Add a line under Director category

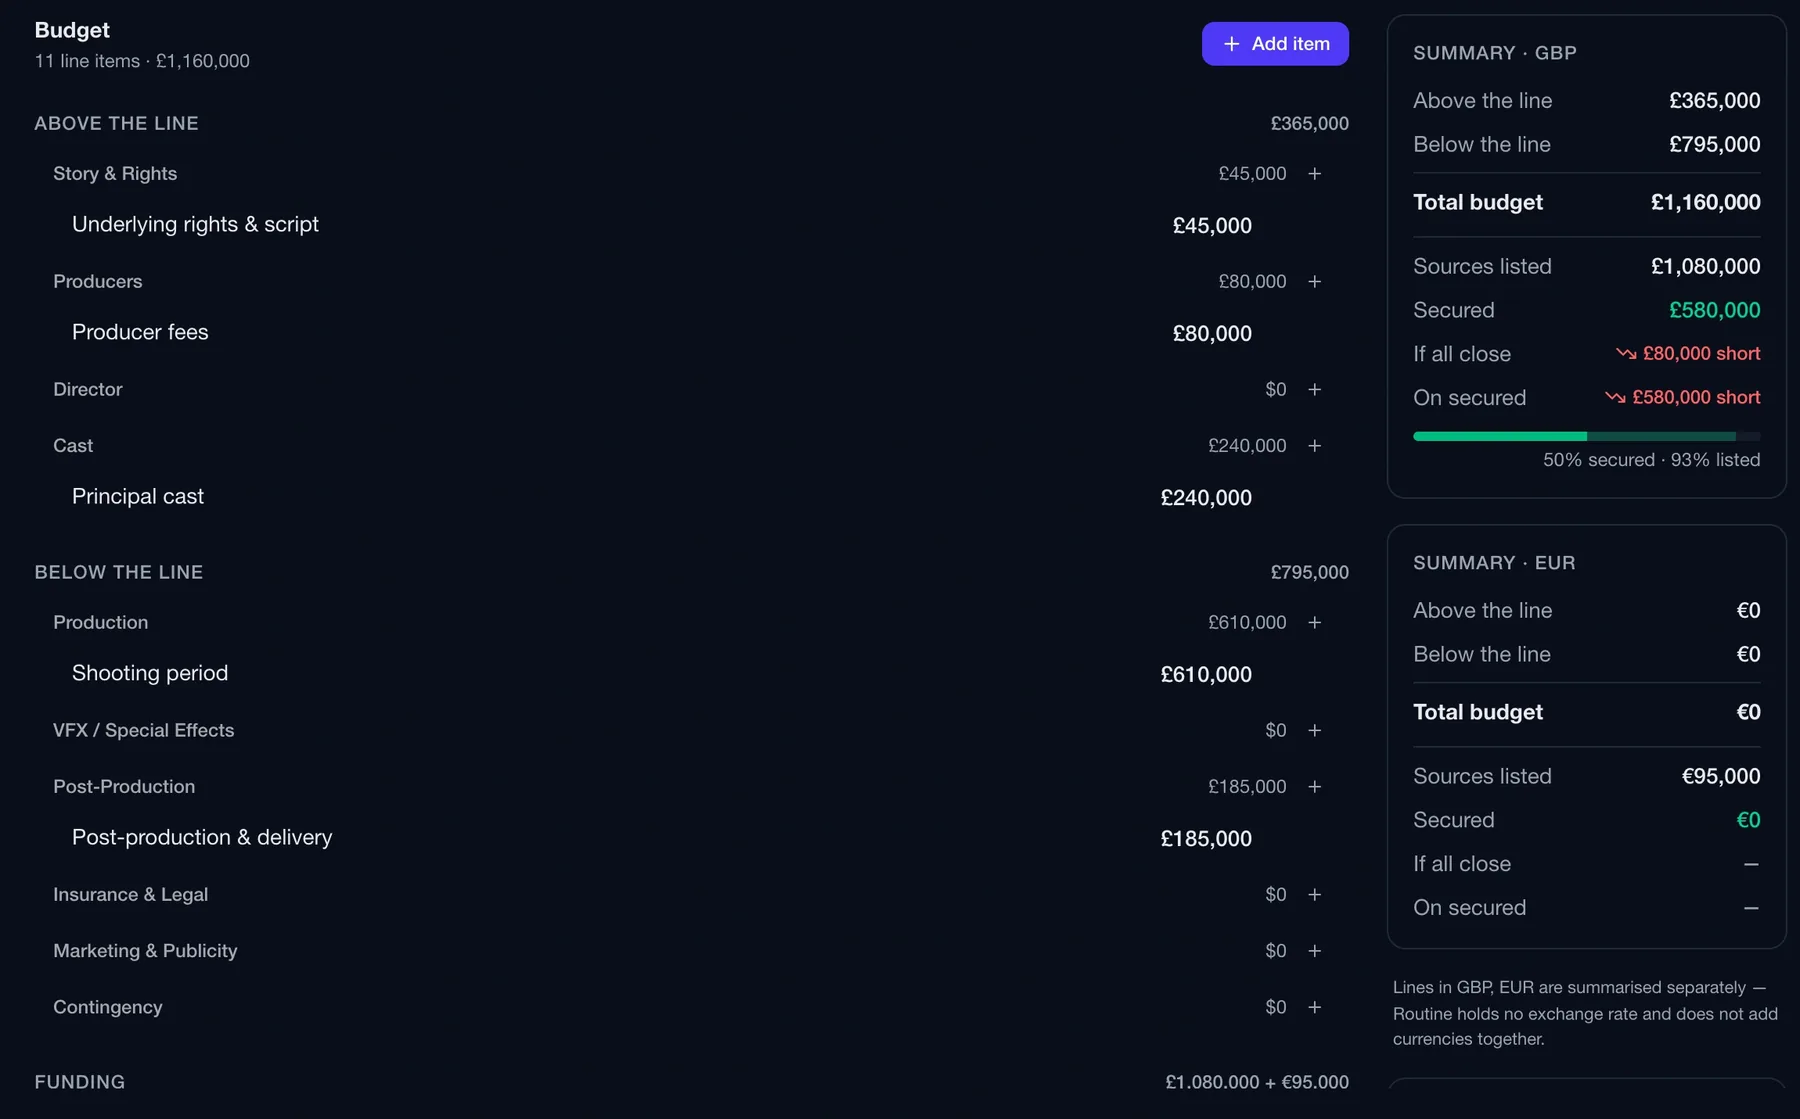pyautogui.click(x=1314, y=390)
